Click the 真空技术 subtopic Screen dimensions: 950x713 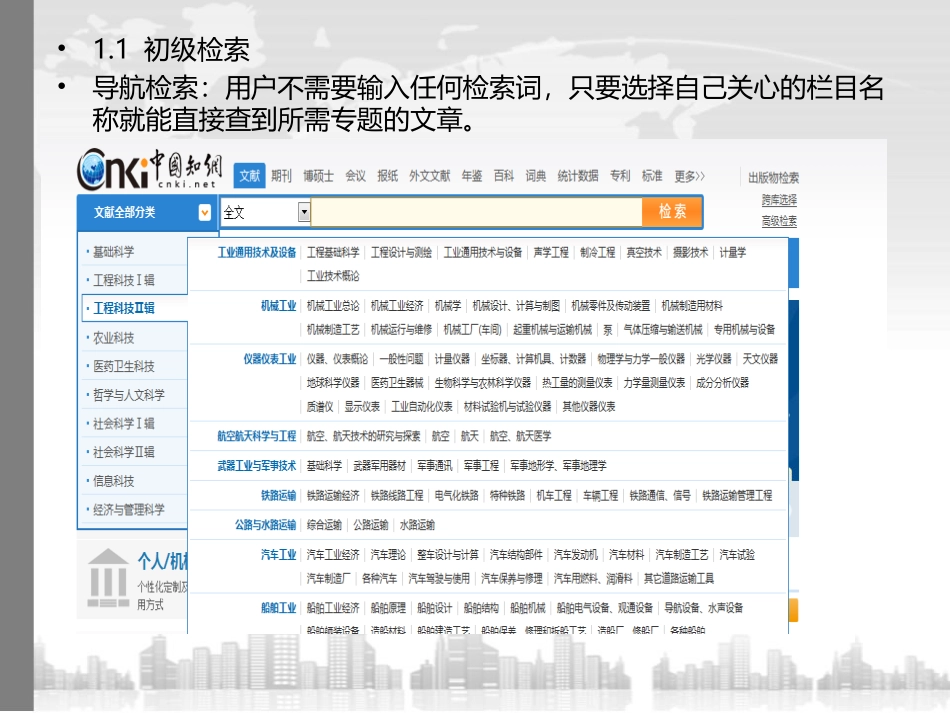click(644, 253)
